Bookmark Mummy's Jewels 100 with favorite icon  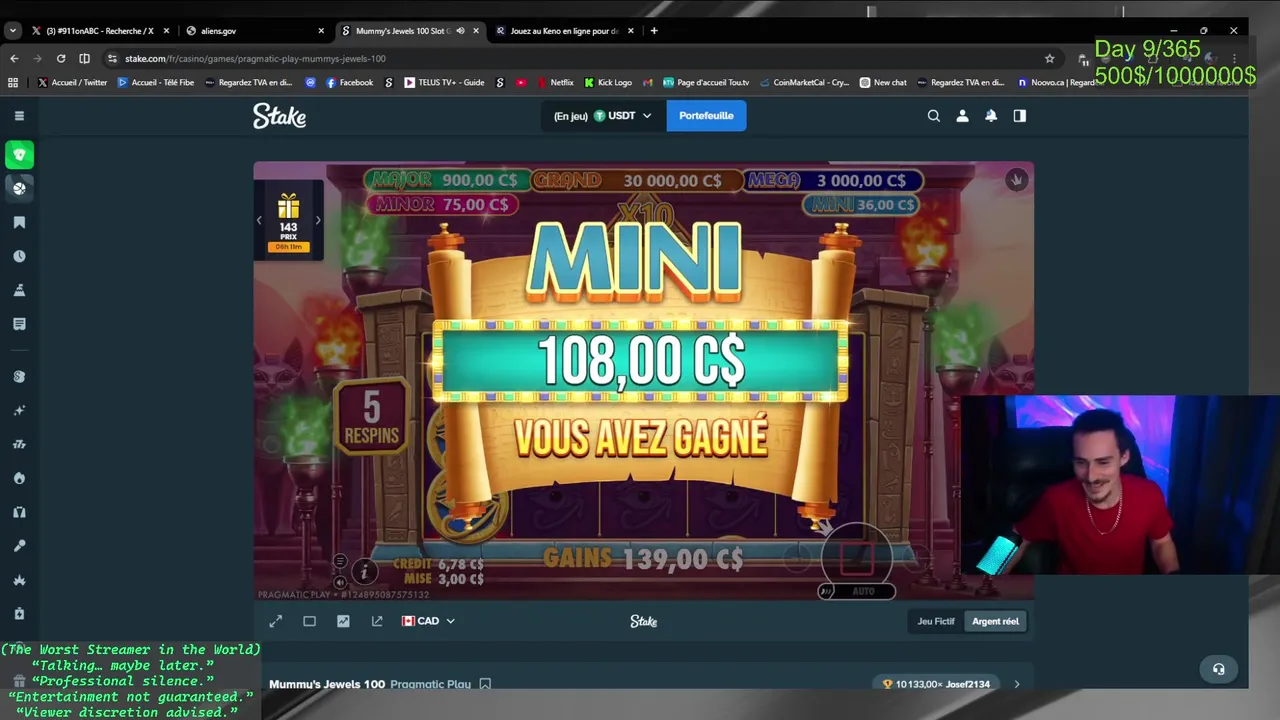[485, 684]
